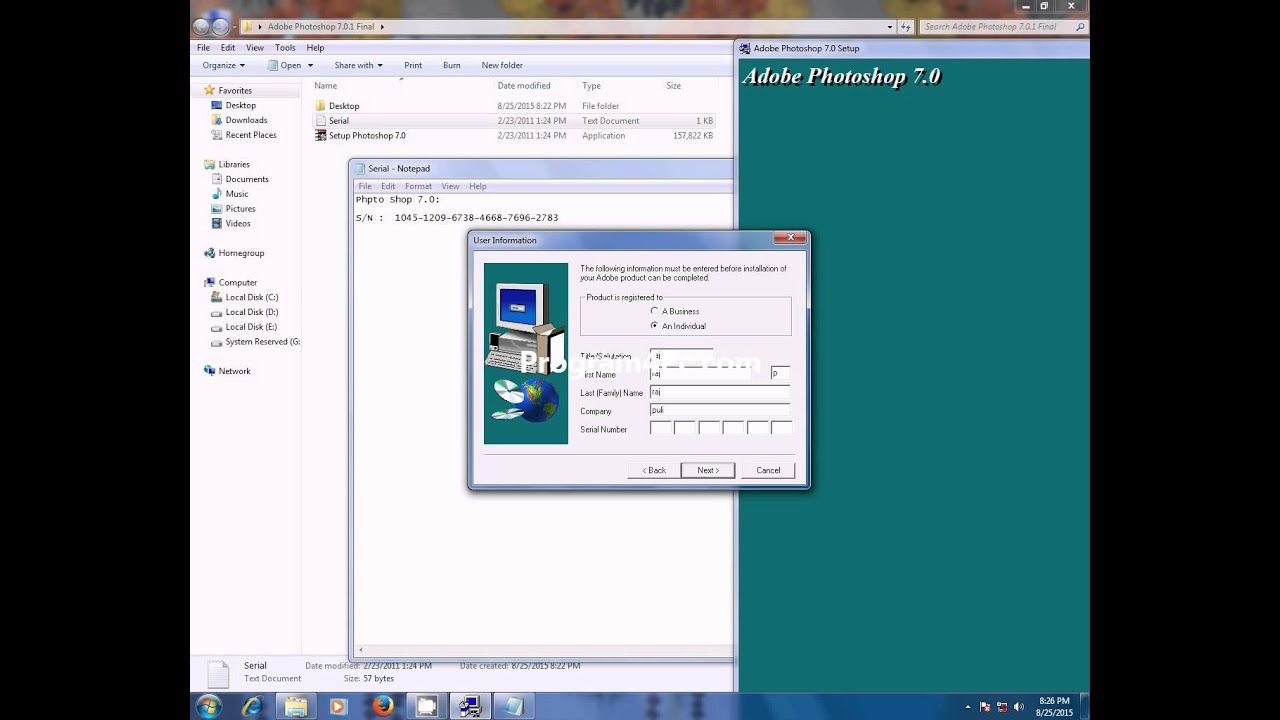This screenshot has width=1280, height=720.
Task: Open Pictures library
Action: pyautogui.click(x=240, y=209)
